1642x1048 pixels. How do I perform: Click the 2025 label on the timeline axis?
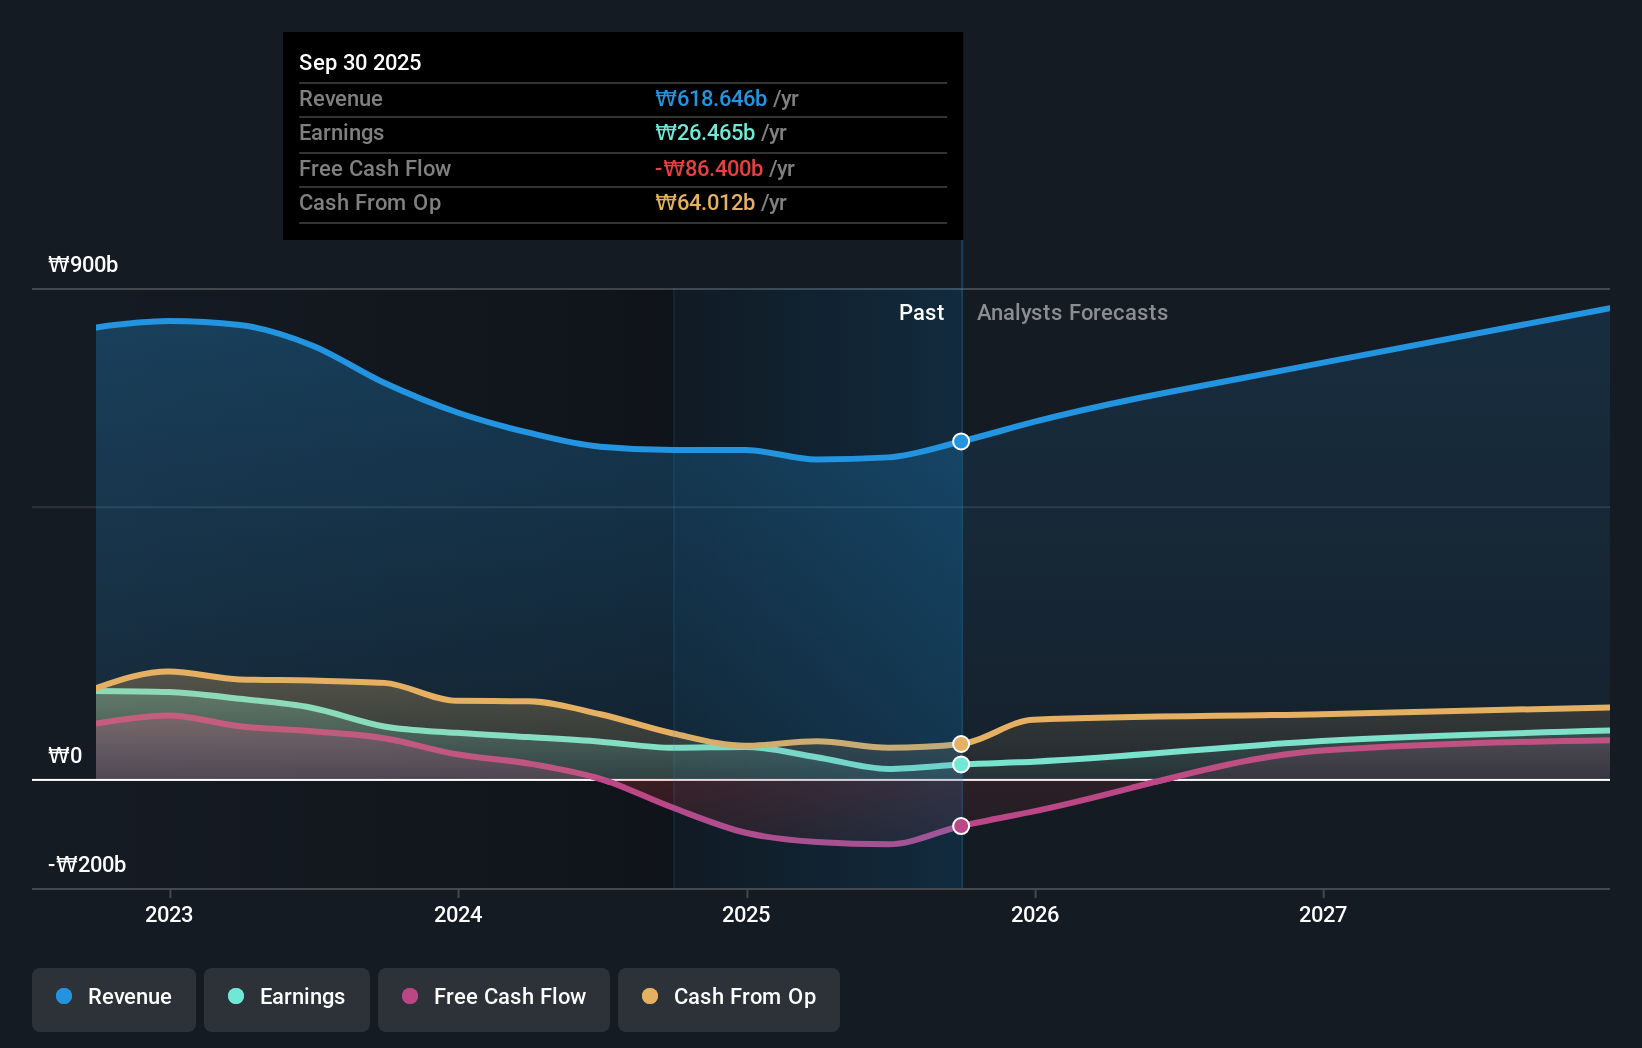[x=747, y=914]
